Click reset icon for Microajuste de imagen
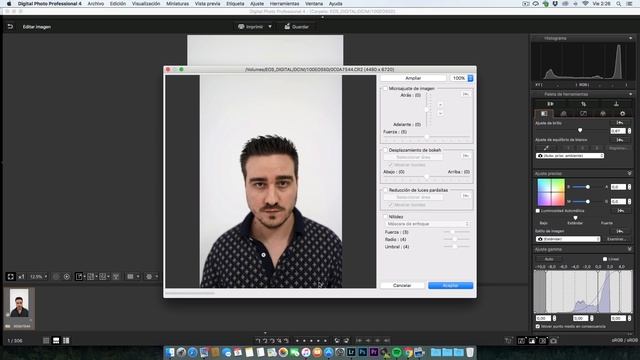Viewport: 640px width, 360px height. [465, 94]
